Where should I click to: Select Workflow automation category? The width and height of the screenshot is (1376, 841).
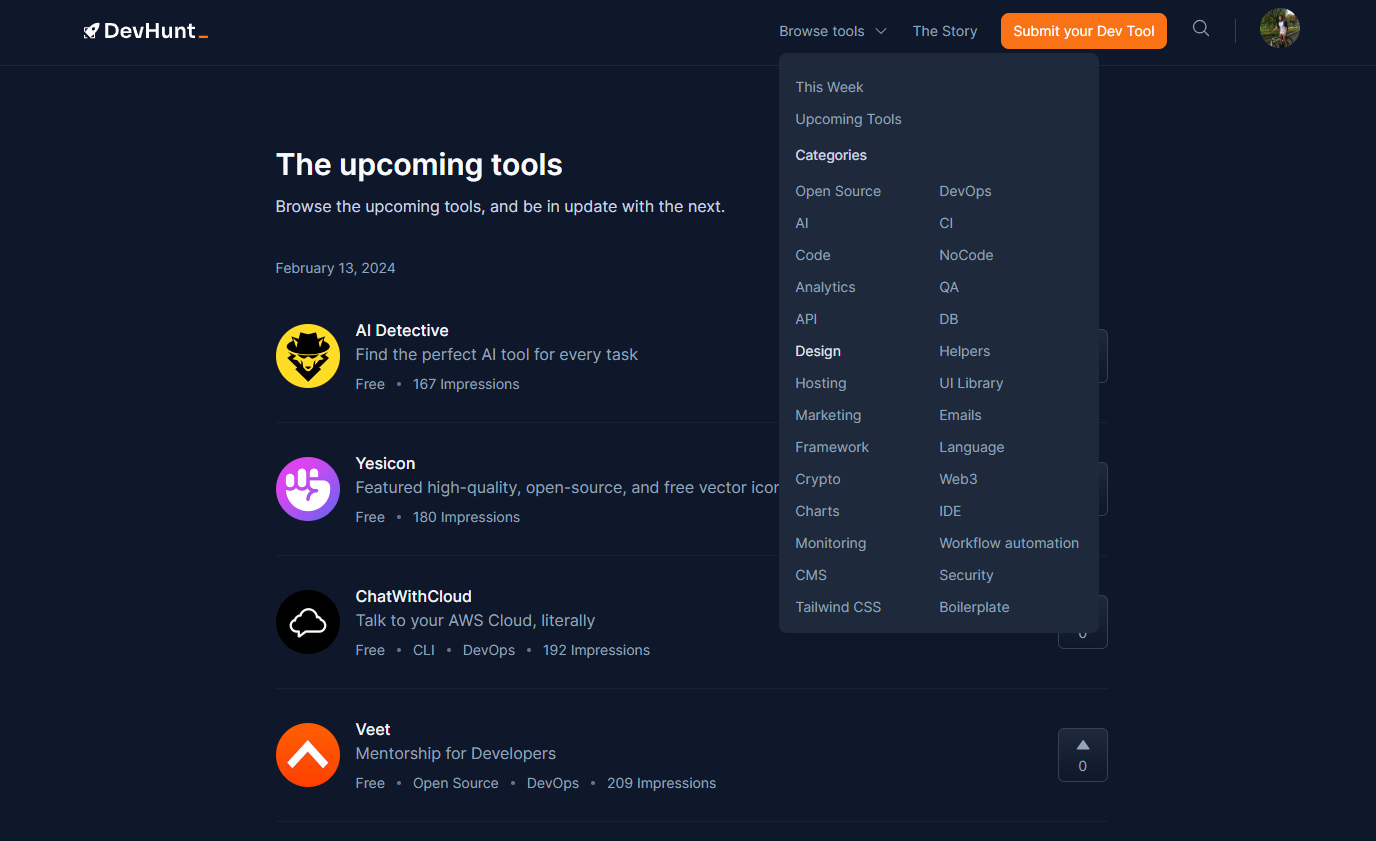(x=1008, y=543)
